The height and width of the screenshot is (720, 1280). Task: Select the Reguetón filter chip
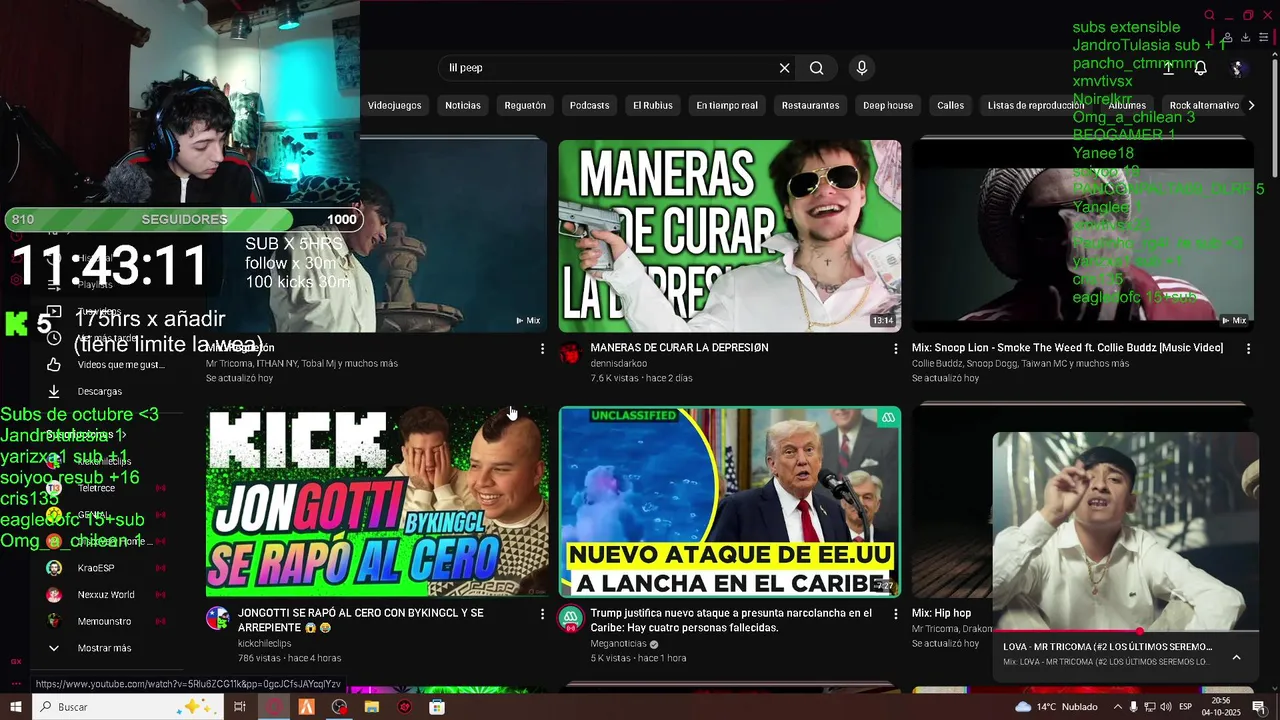tap(525, 105)
